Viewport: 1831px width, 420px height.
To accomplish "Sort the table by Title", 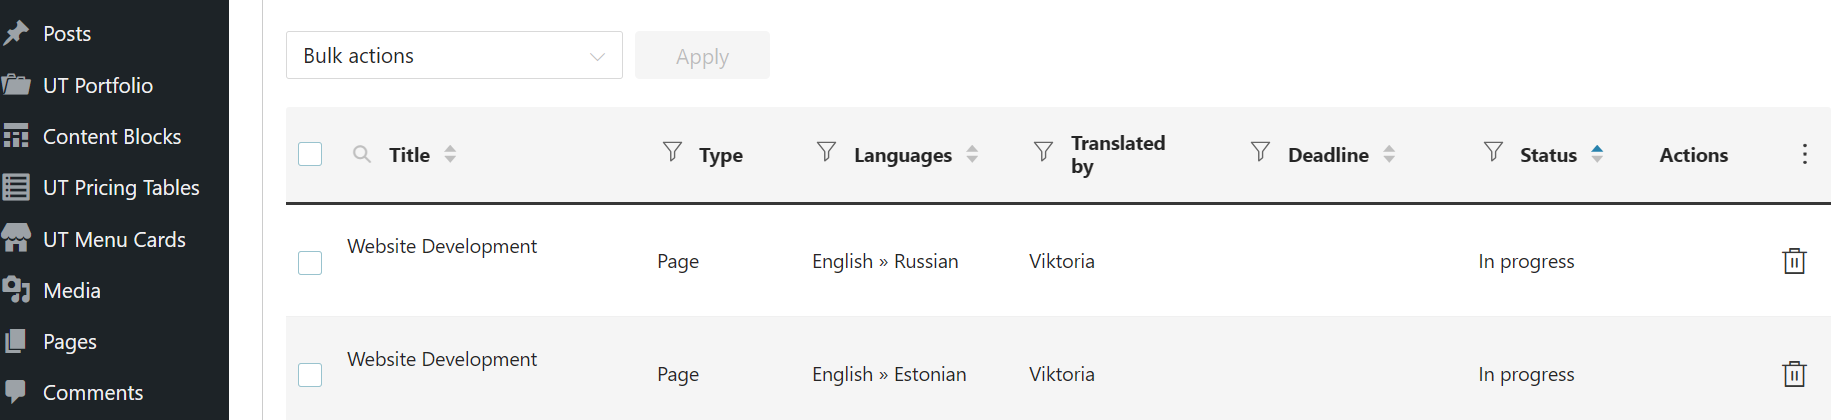I will pos(450,154).
